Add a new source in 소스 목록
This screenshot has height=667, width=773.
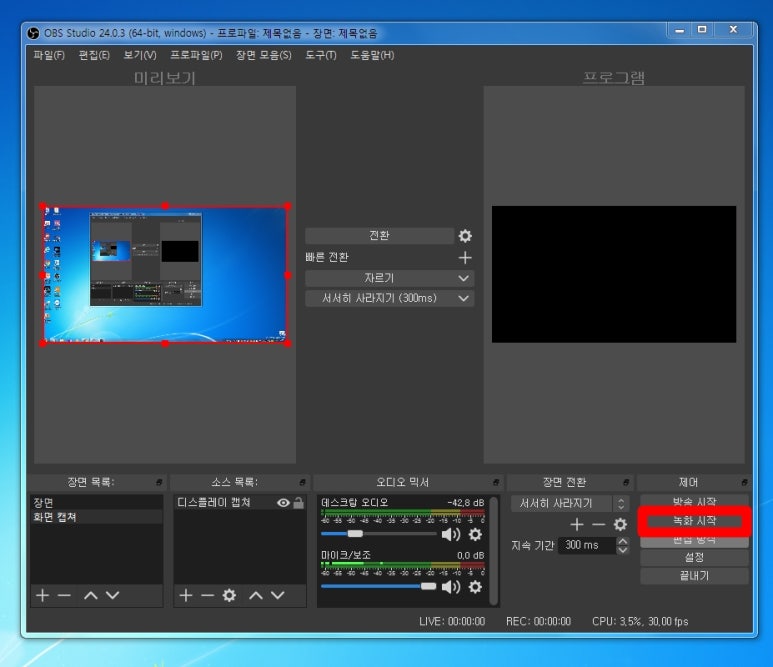coord(186,596)
